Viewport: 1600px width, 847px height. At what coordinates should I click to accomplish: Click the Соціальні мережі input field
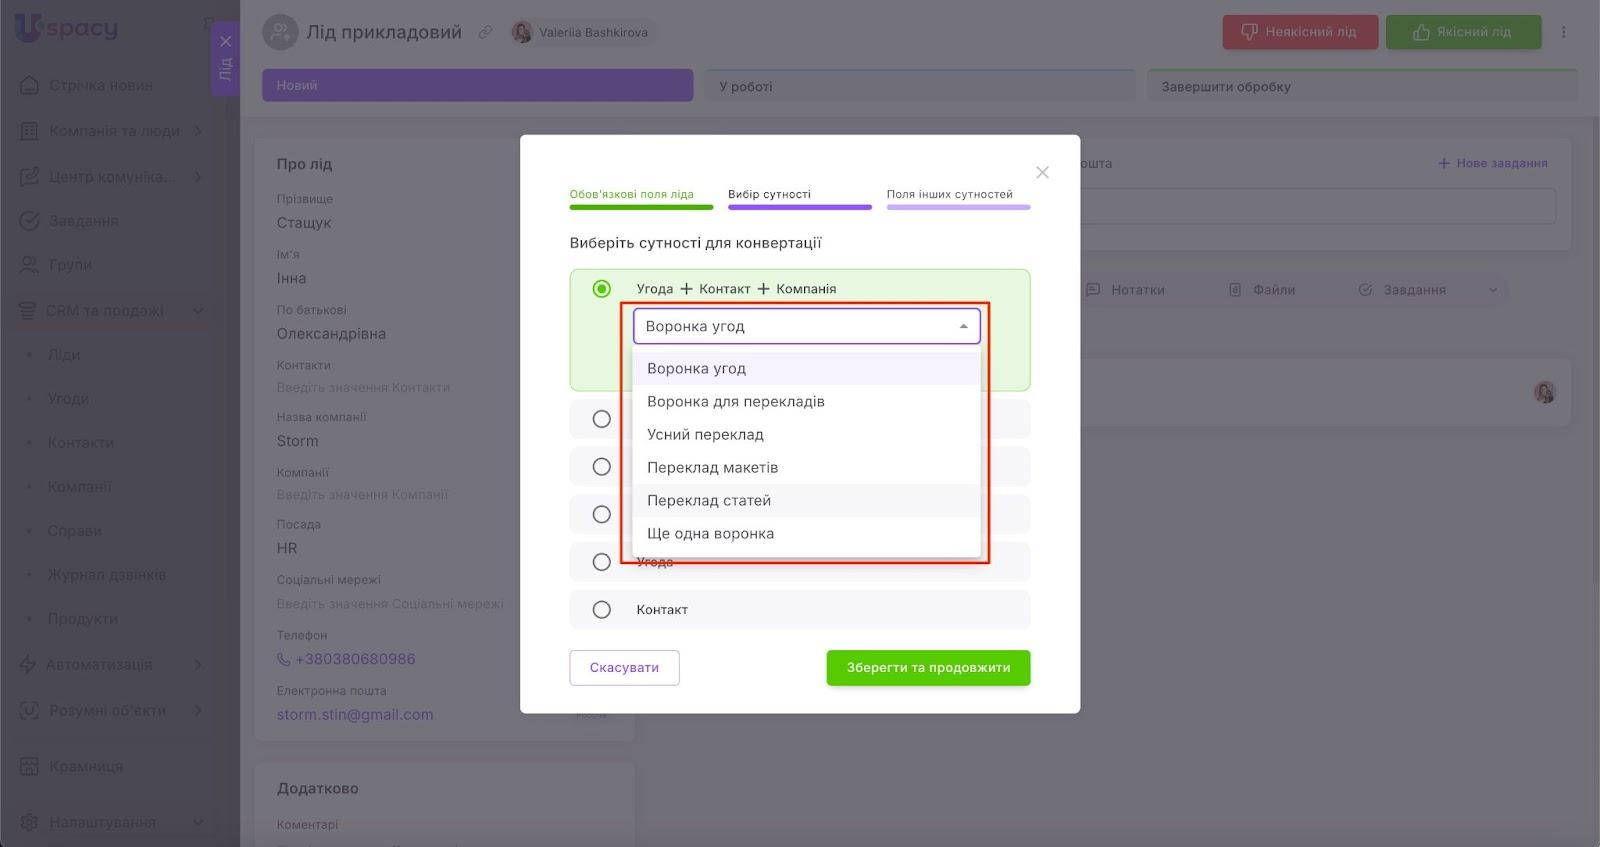click(391, 604)
